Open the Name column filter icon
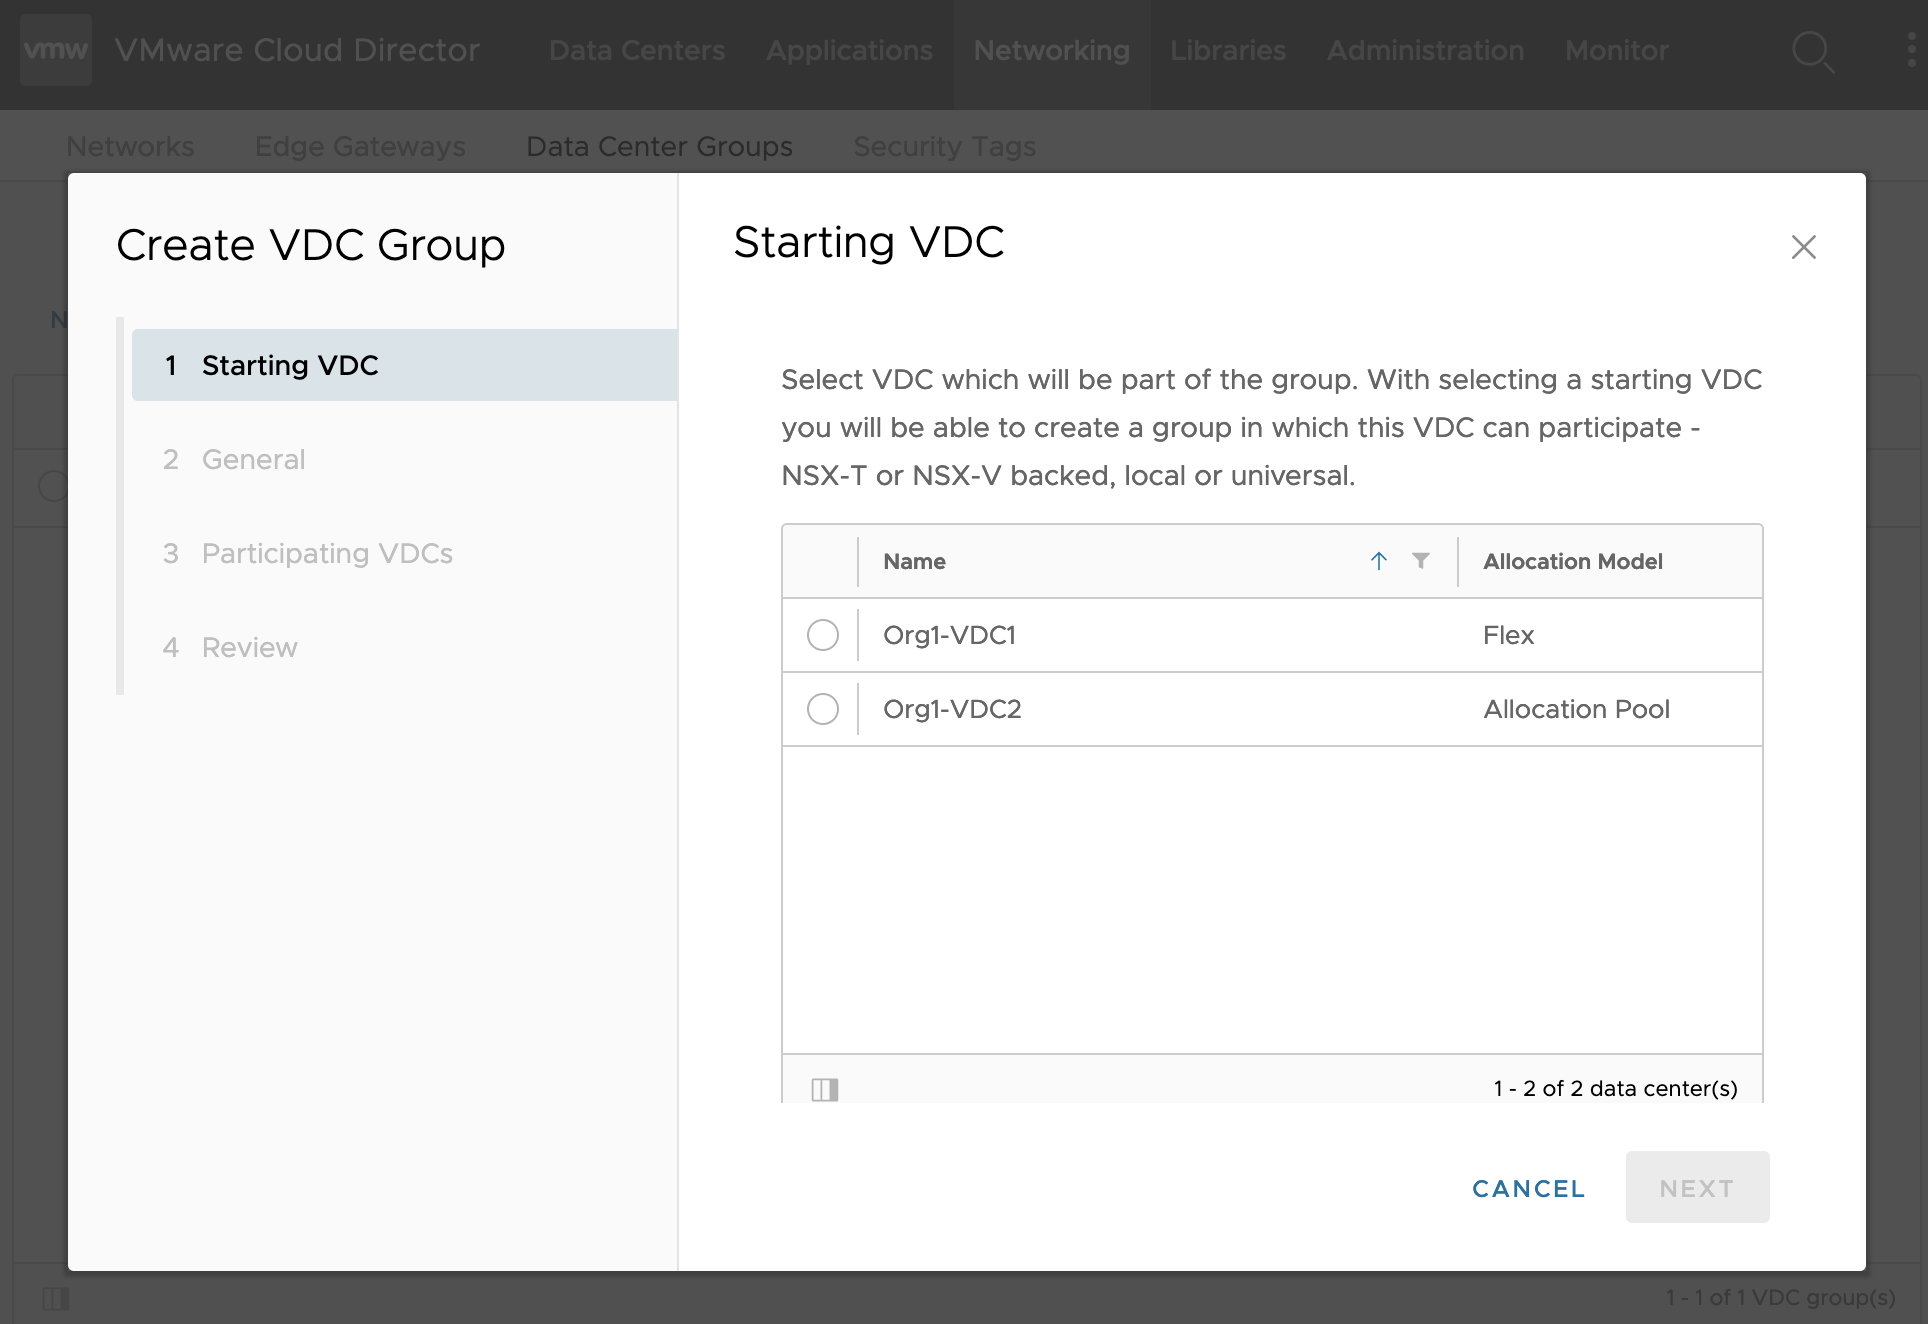1928x1324 pixels. click(1420, 561)
